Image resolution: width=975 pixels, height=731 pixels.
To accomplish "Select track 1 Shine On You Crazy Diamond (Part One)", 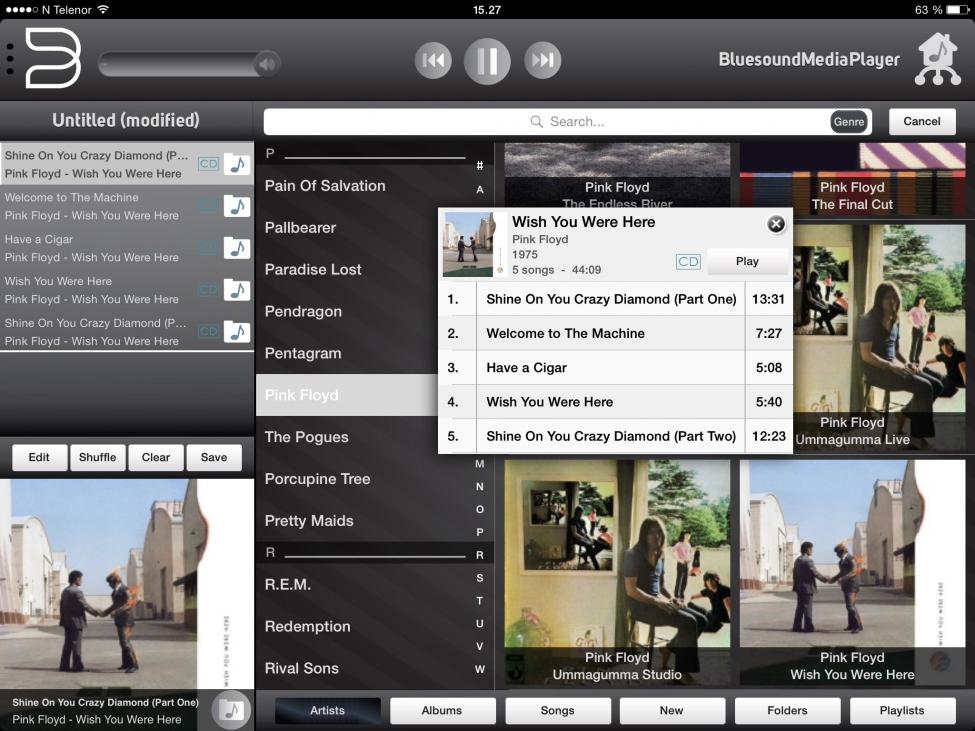I will click(x=616, y=299).
